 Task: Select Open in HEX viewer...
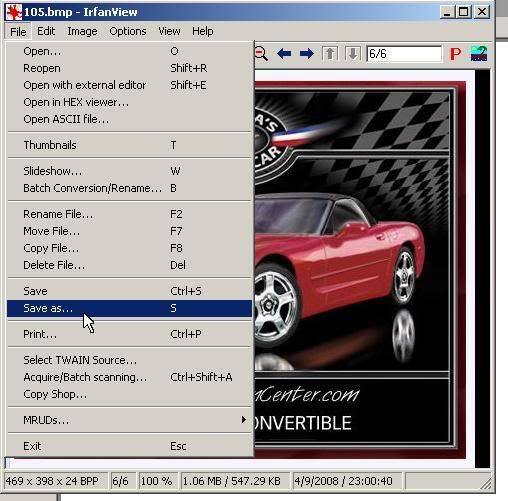[x=130, y=102]
